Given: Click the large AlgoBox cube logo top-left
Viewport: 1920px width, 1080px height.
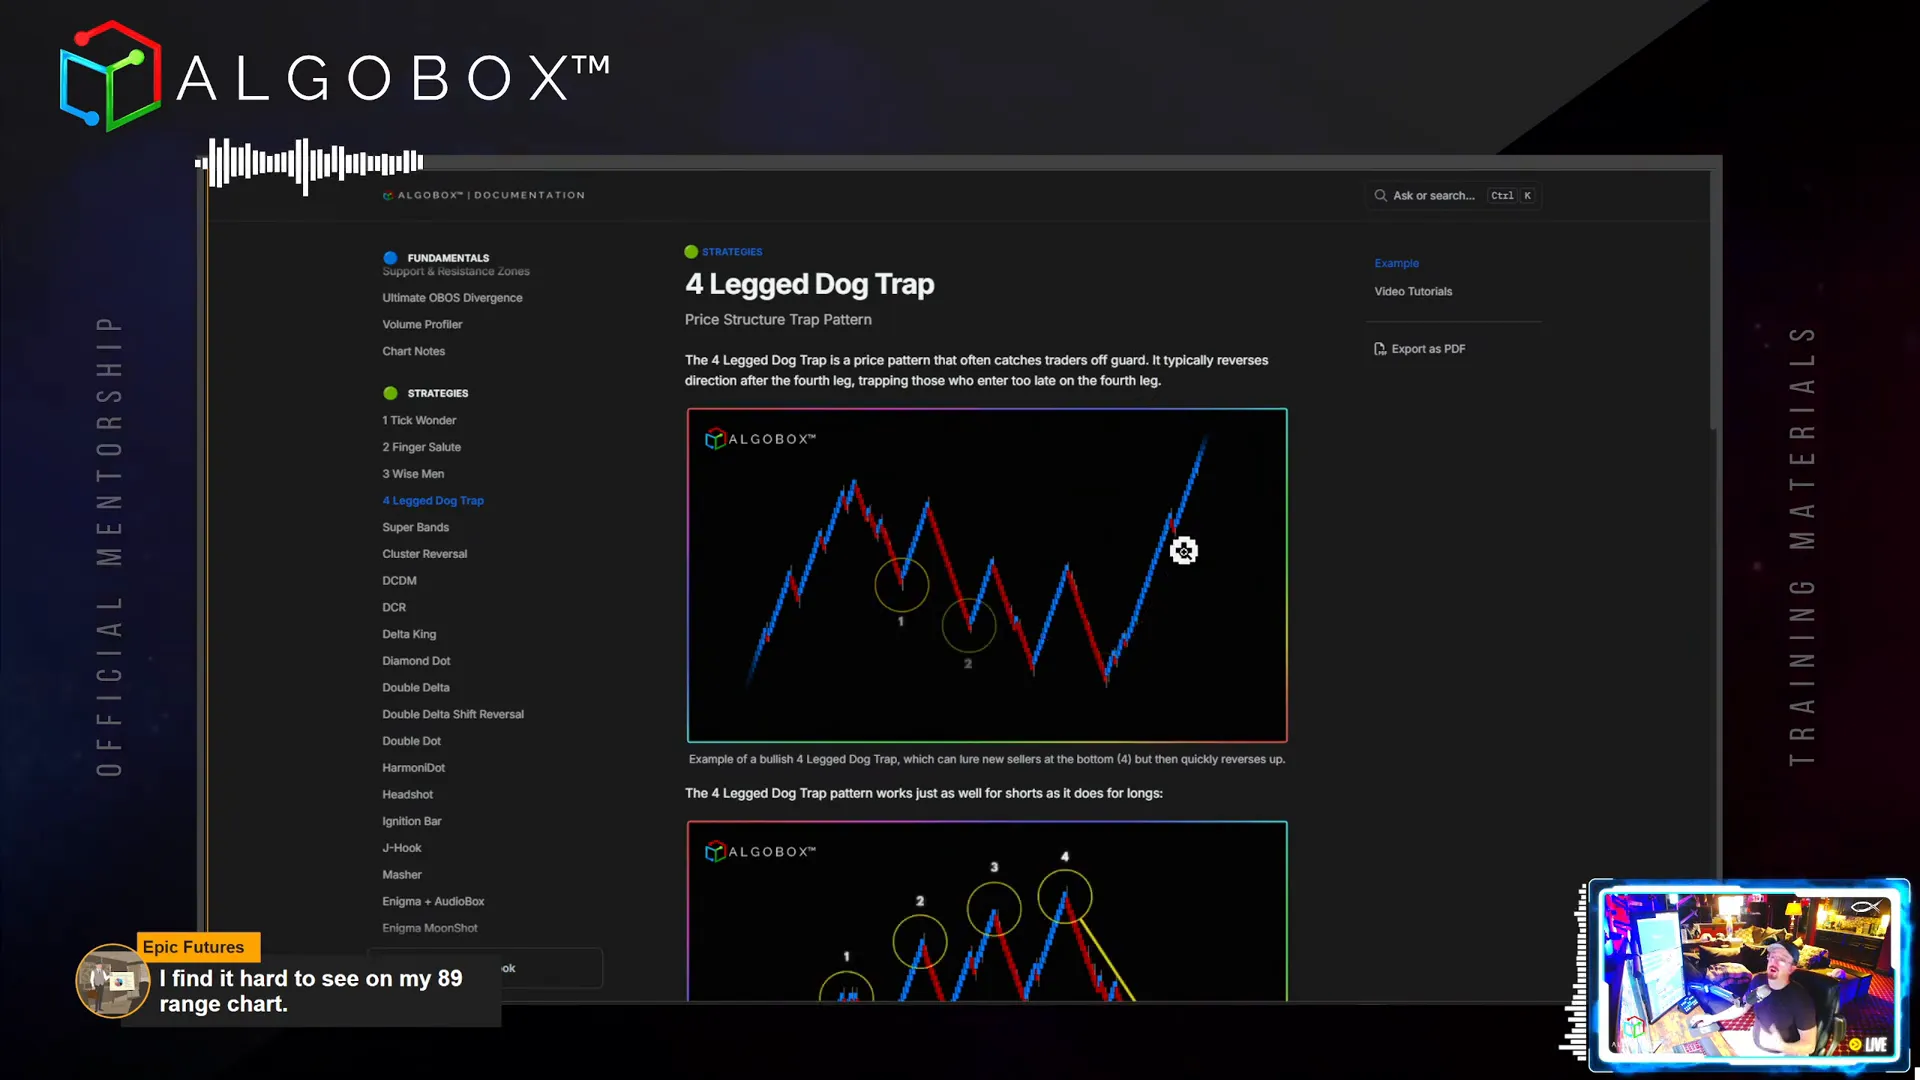Looking at the screenshot, I should (110, 76).
